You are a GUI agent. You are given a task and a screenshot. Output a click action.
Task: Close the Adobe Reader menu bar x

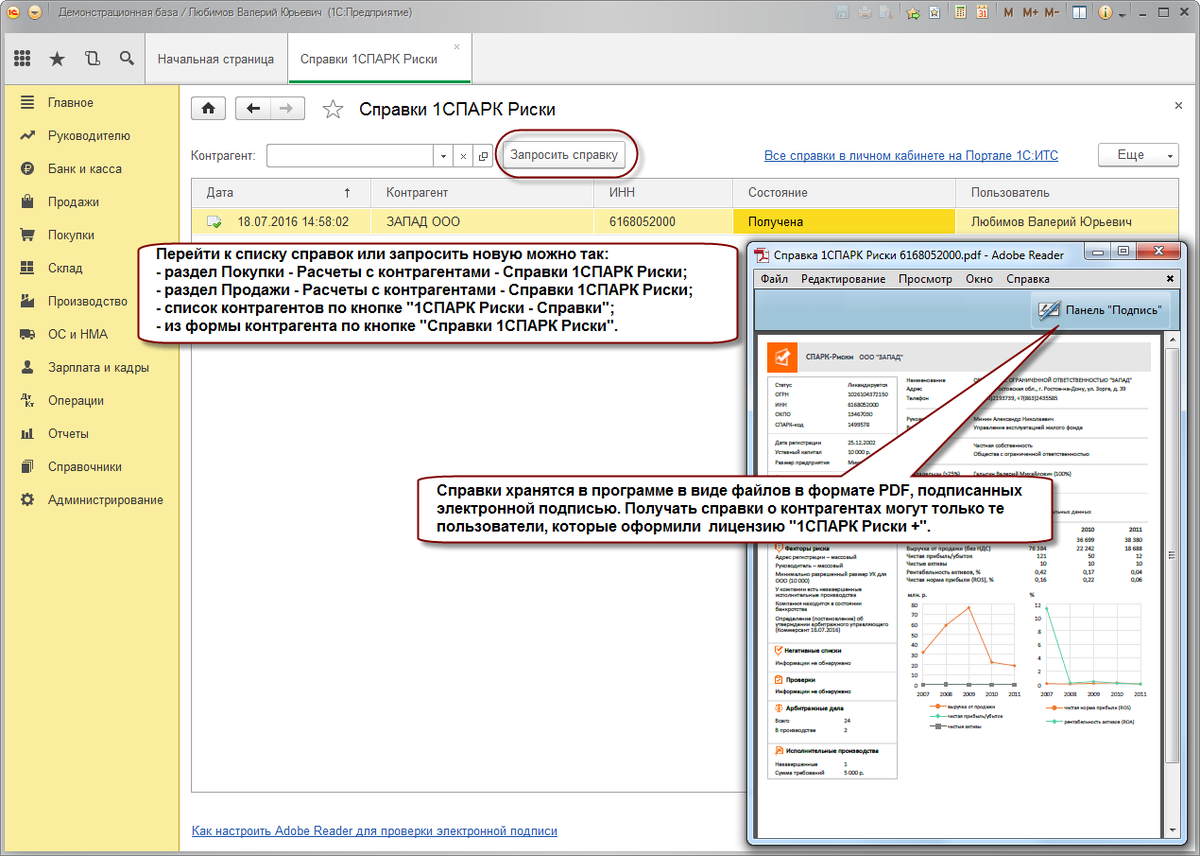pyautogui.click(x=1170, y=278)
